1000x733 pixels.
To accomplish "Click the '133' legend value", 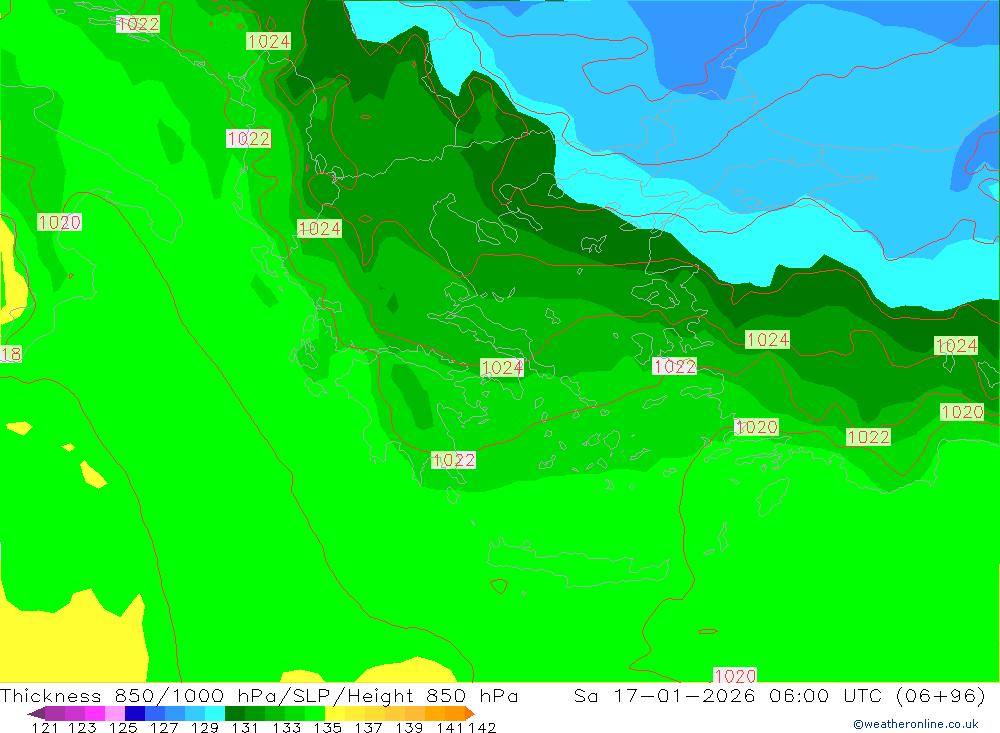I will [x=286, y=727].
